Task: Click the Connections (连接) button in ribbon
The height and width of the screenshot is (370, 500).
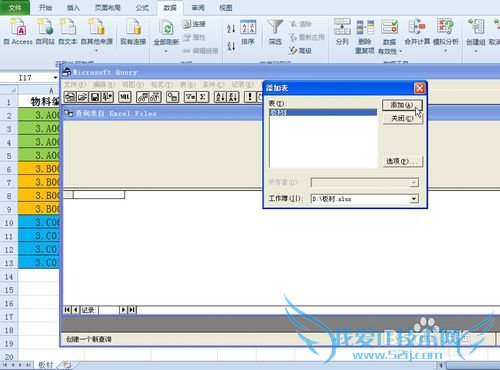Action: 195,24
